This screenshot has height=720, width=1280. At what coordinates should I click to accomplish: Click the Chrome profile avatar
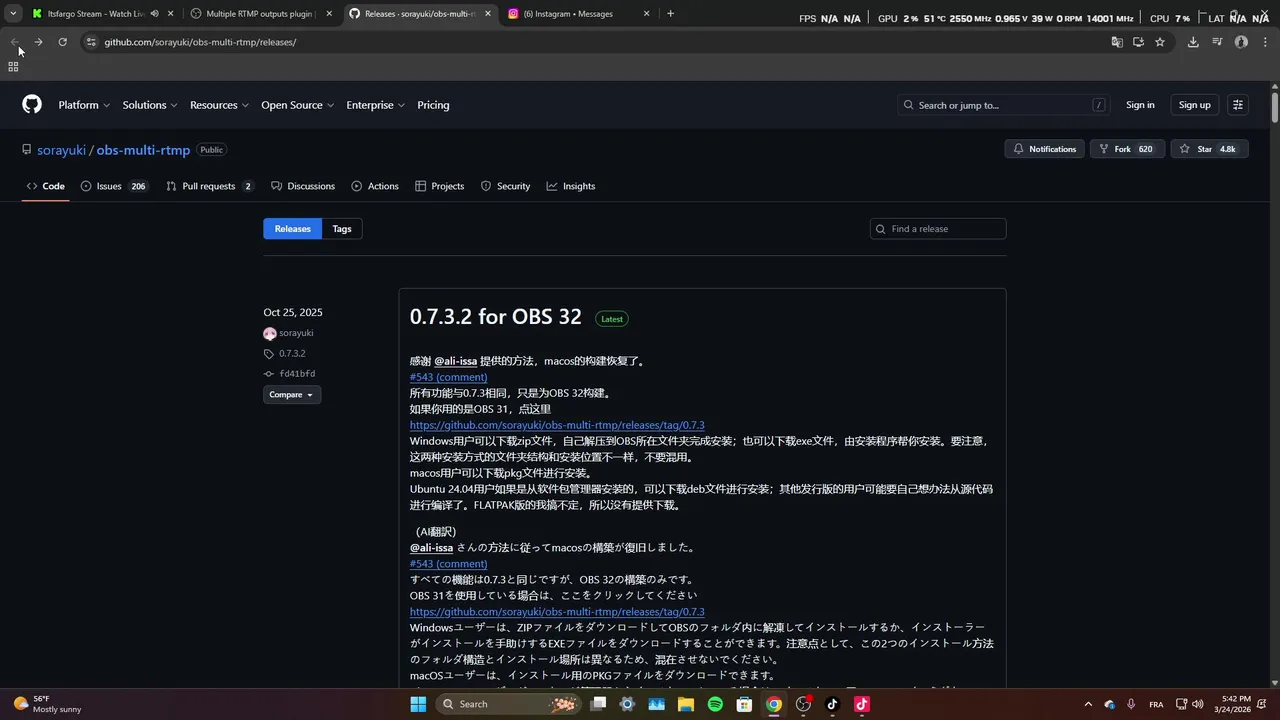[x=1241, y=42]
